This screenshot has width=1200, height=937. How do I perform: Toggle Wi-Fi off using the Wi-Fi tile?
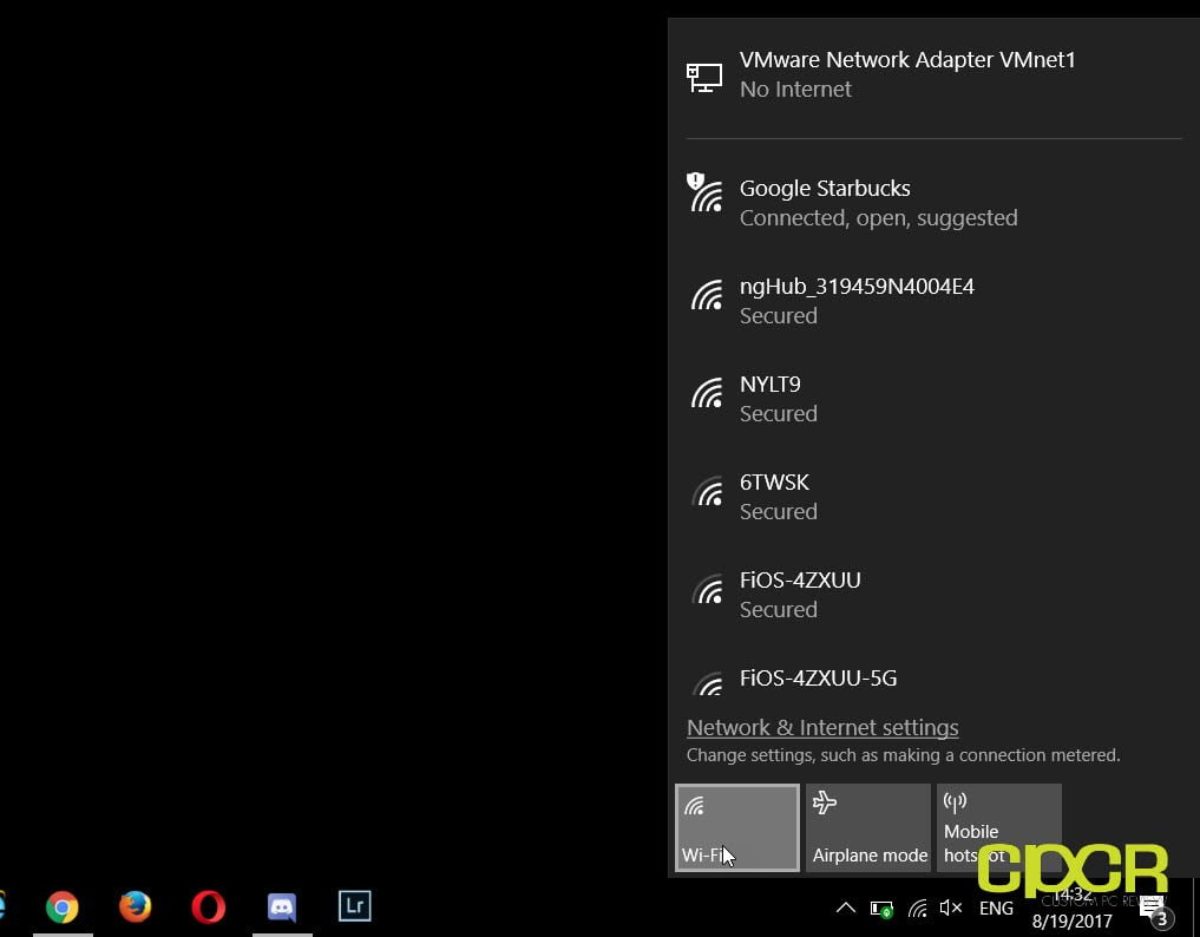click(737, 827)
